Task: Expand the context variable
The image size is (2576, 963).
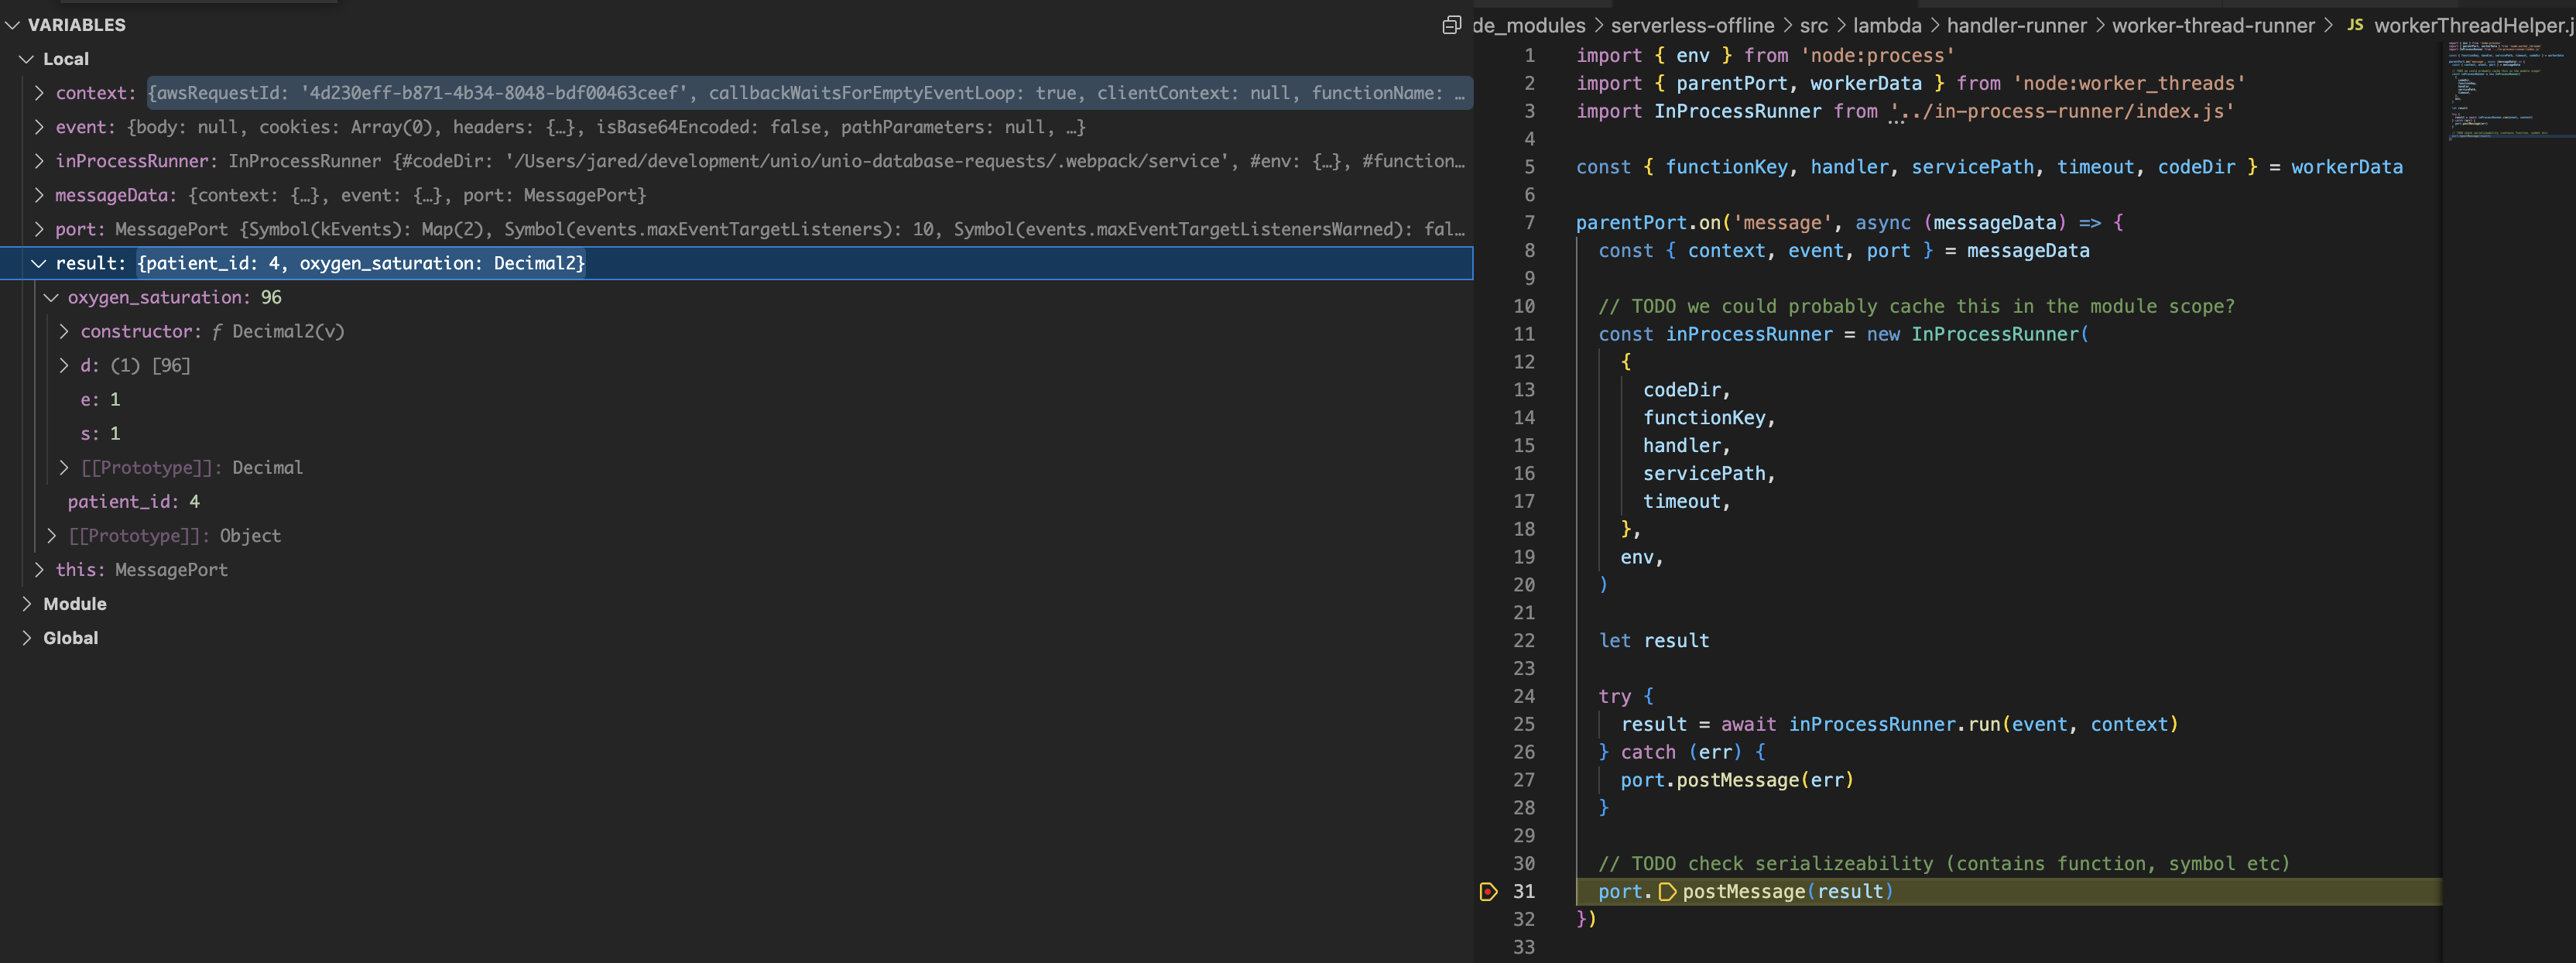Action: coord(40,92)
